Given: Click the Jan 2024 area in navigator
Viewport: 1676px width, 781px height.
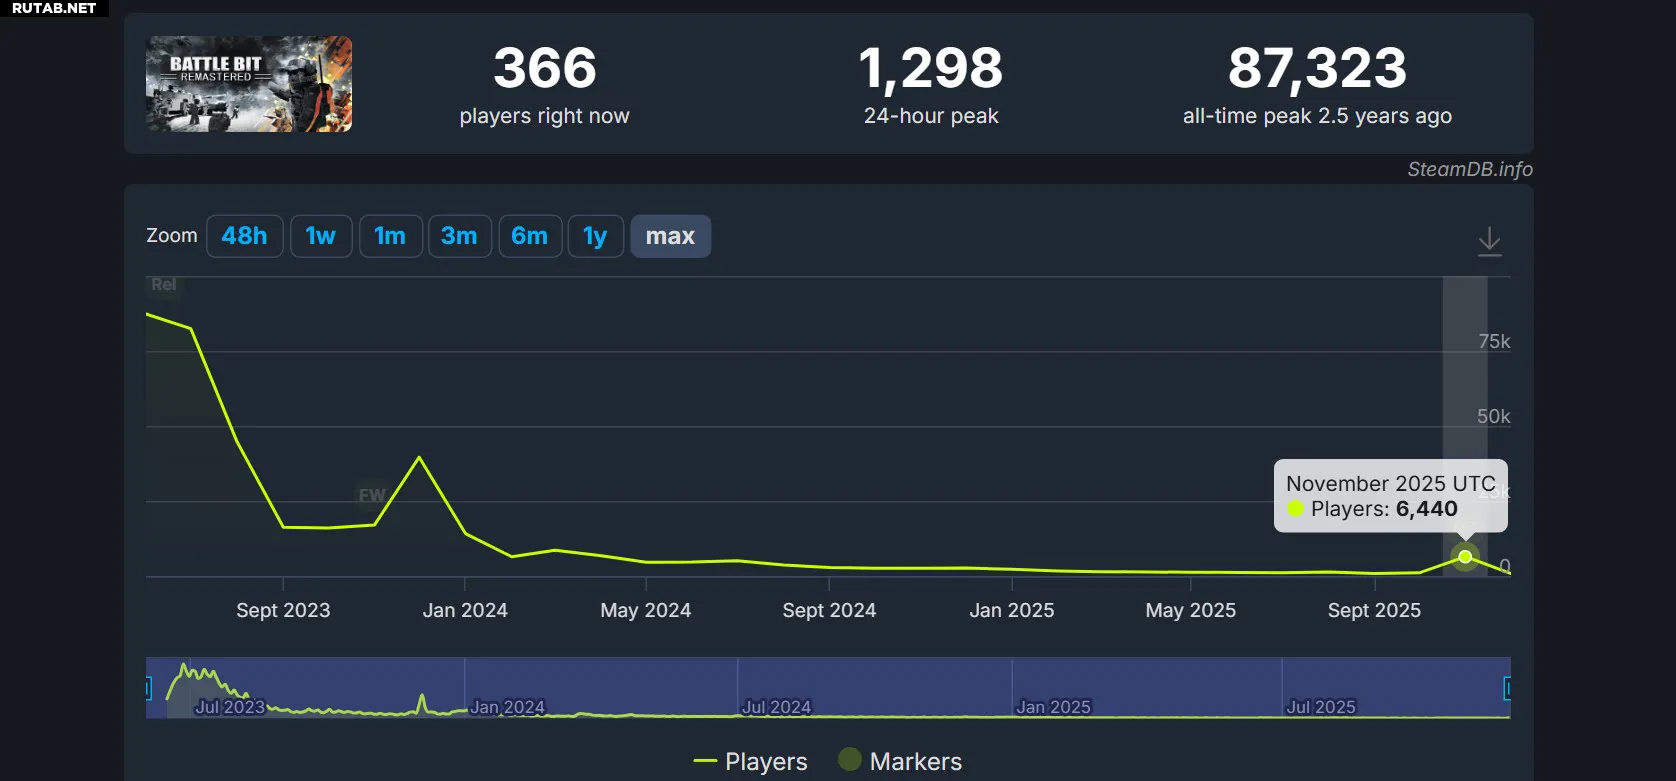Looking at the screenshot, I should click(x=507, y=706).
